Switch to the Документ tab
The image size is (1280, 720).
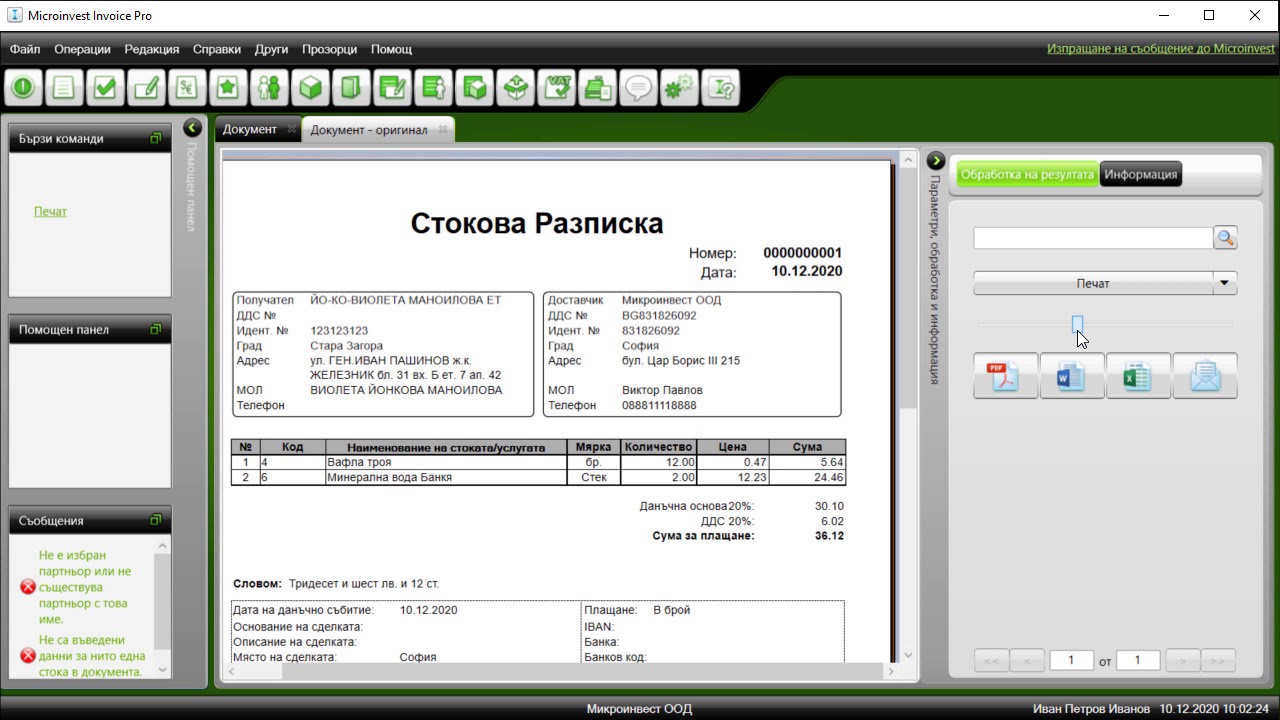point(249,129)
